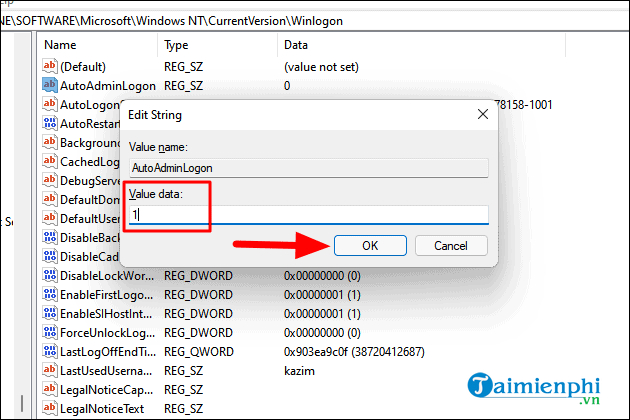This screenshot has width=630, height=420.
Task: Select the (Default) value name
Action: click(83, 67)
